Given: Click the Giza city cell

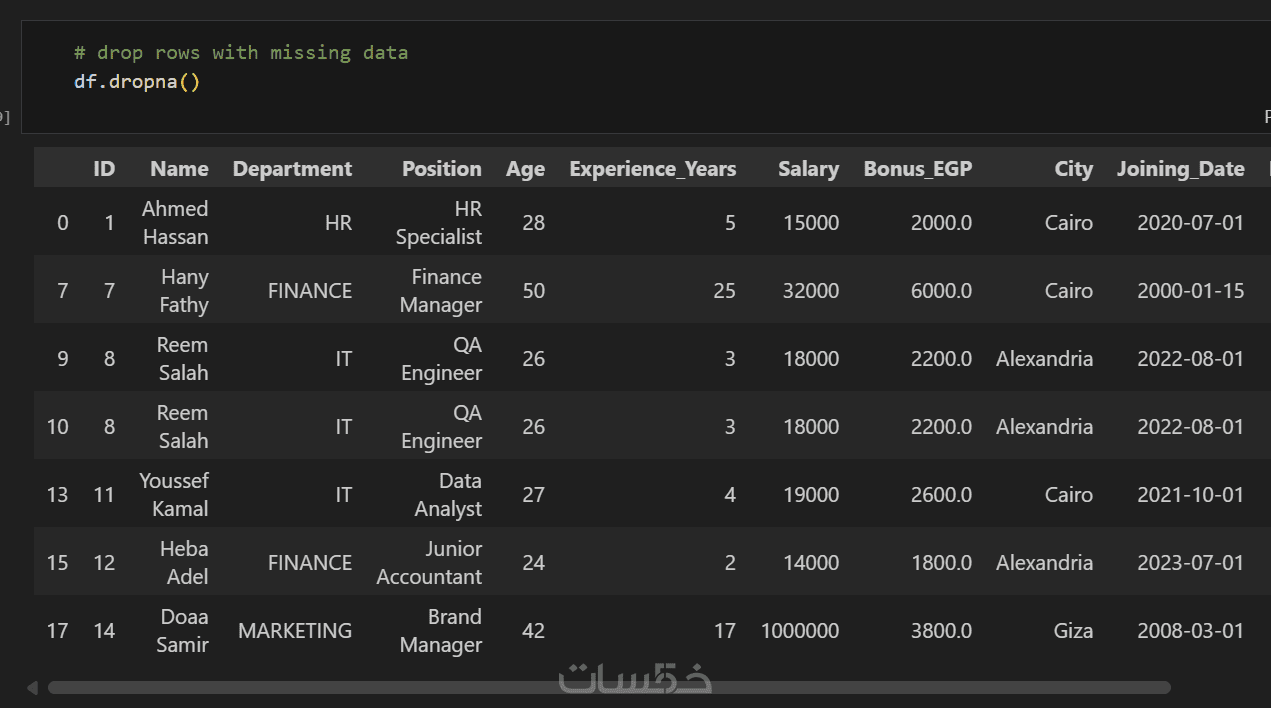Looking at the screenshot, I should pyautogui.click(x=1072, y=631).
